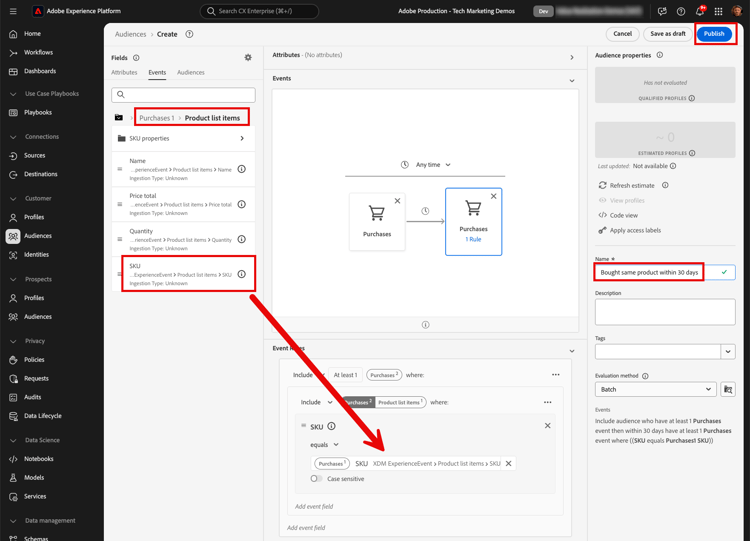
Task: Switch to the Audiences fields tab
Action: (x=191, y=72)
